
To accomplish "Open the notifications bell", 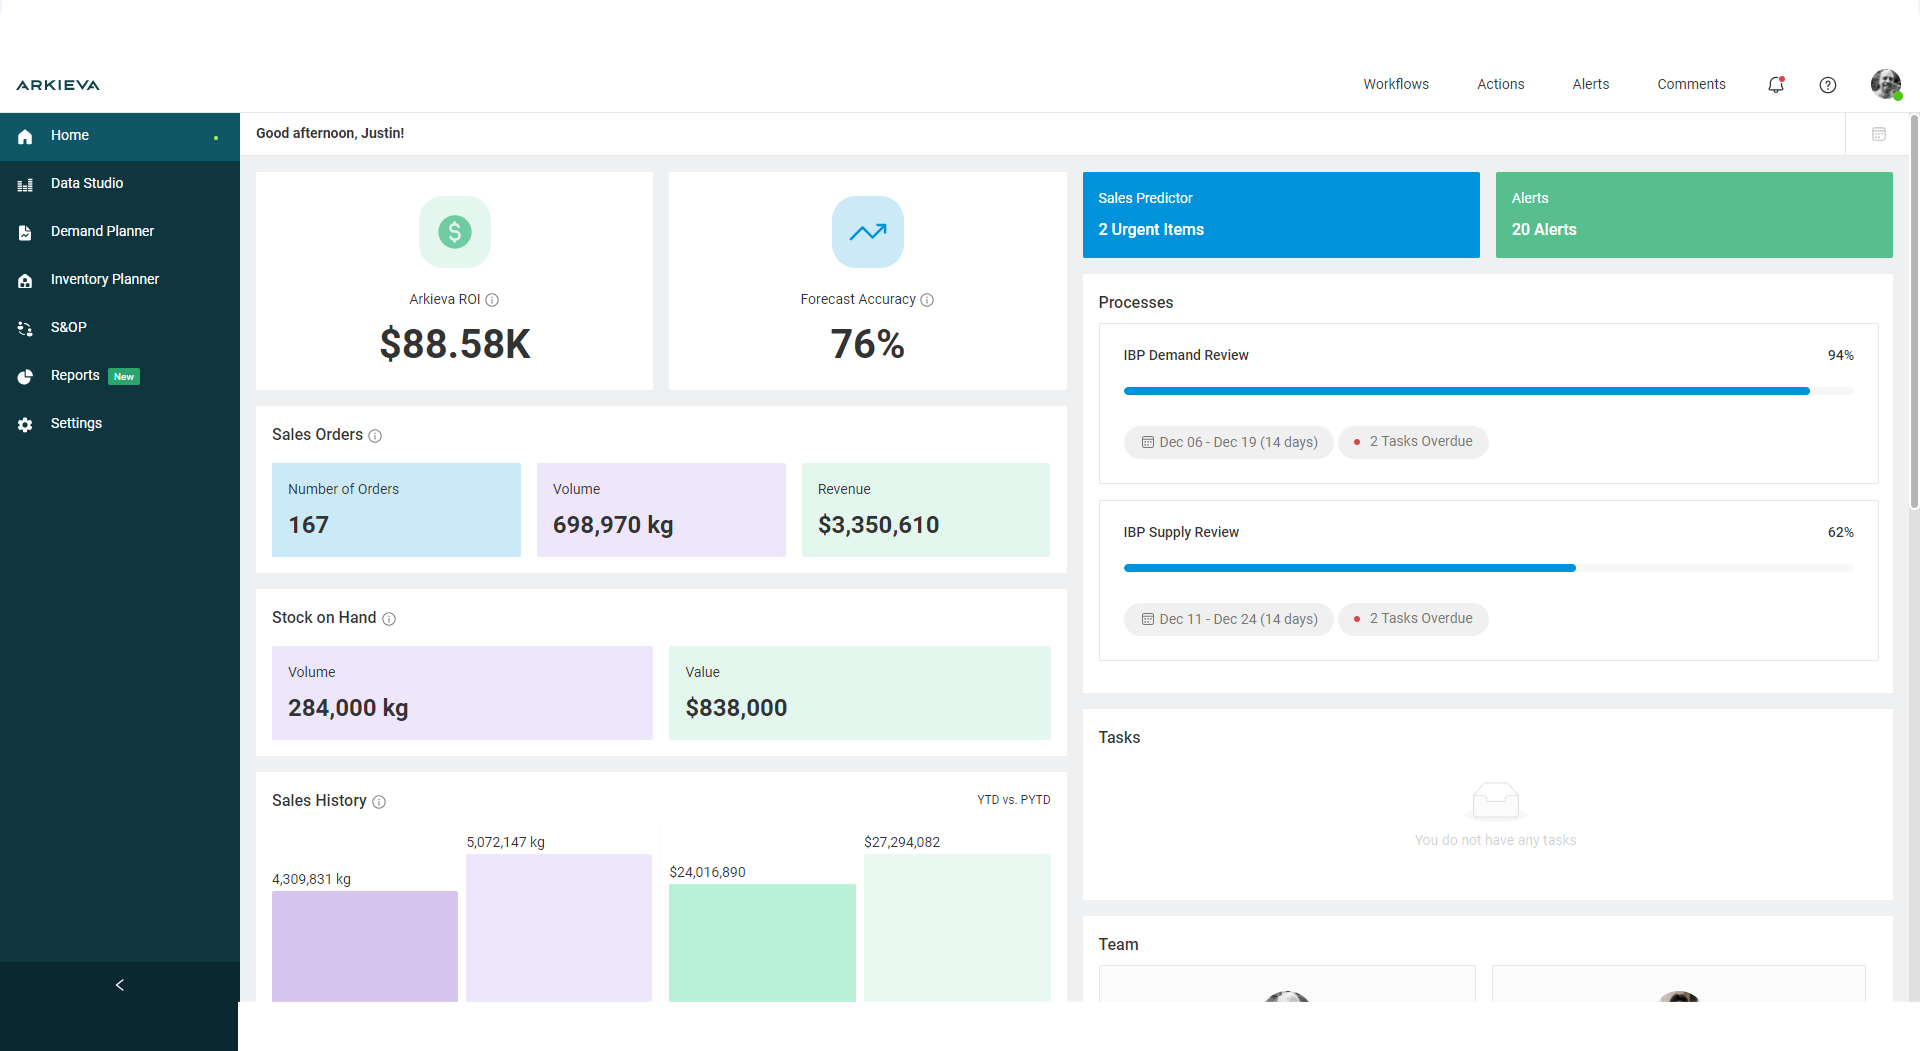I will [1776, 85].
